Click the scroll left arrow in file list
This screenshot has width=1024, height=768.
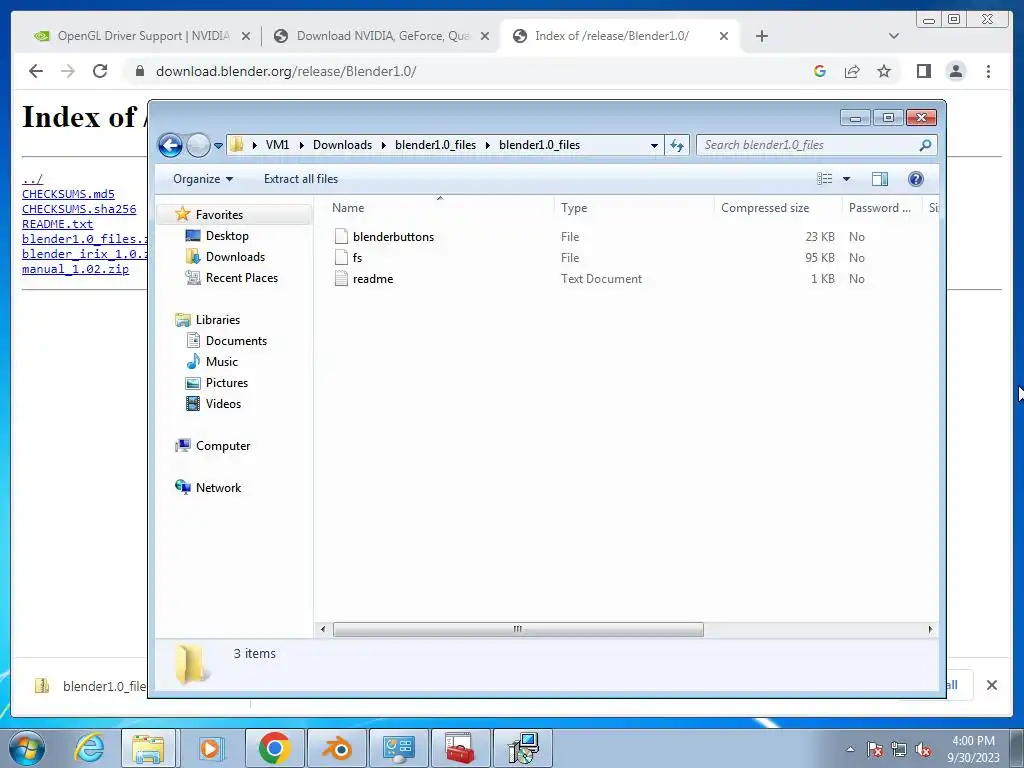(323, 630)
